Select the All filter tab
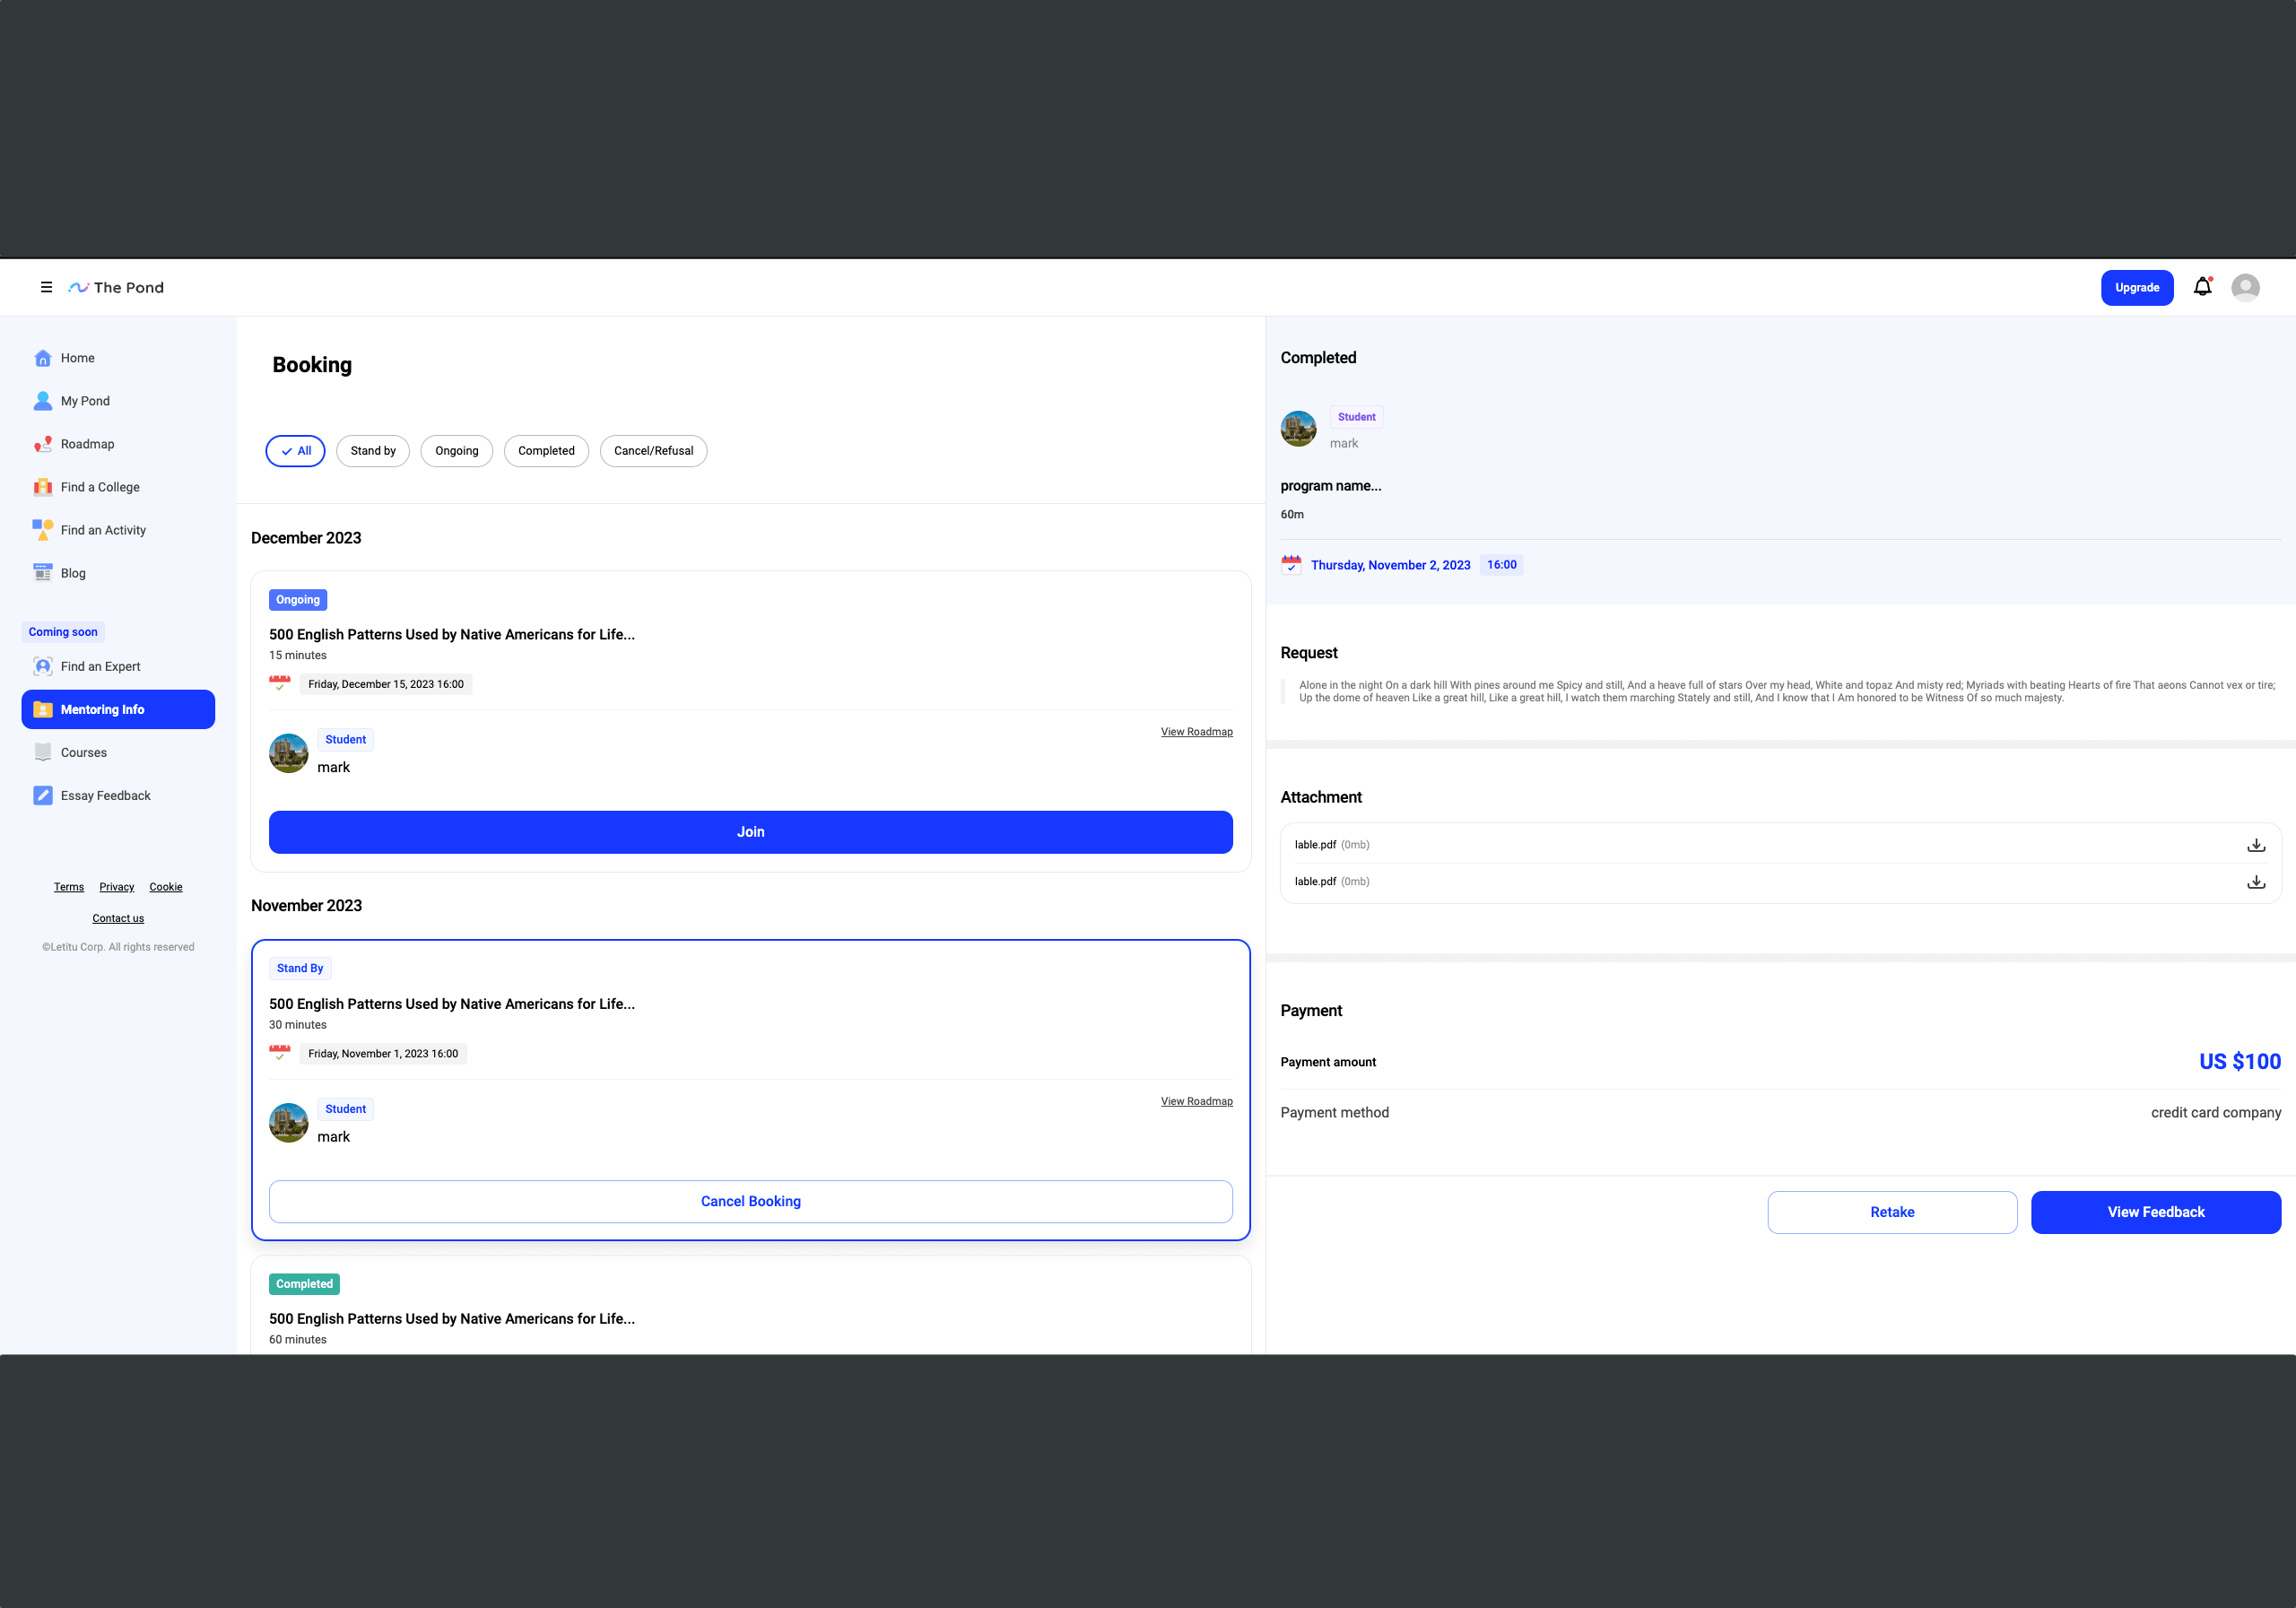The image size is (2296, 1608). click(x=297, y=450)
